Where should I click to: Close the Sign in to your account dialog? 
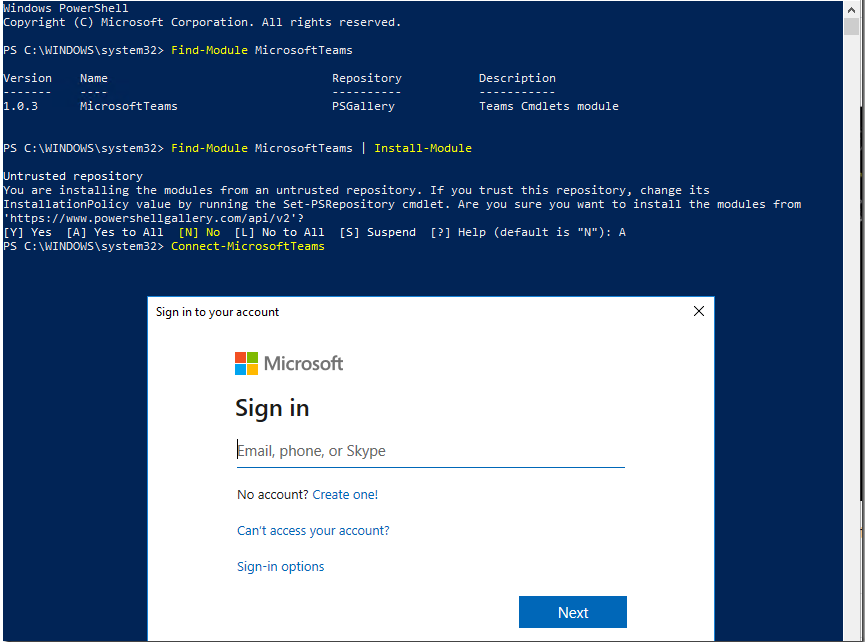pyautogui.click(x=698, y=312)
